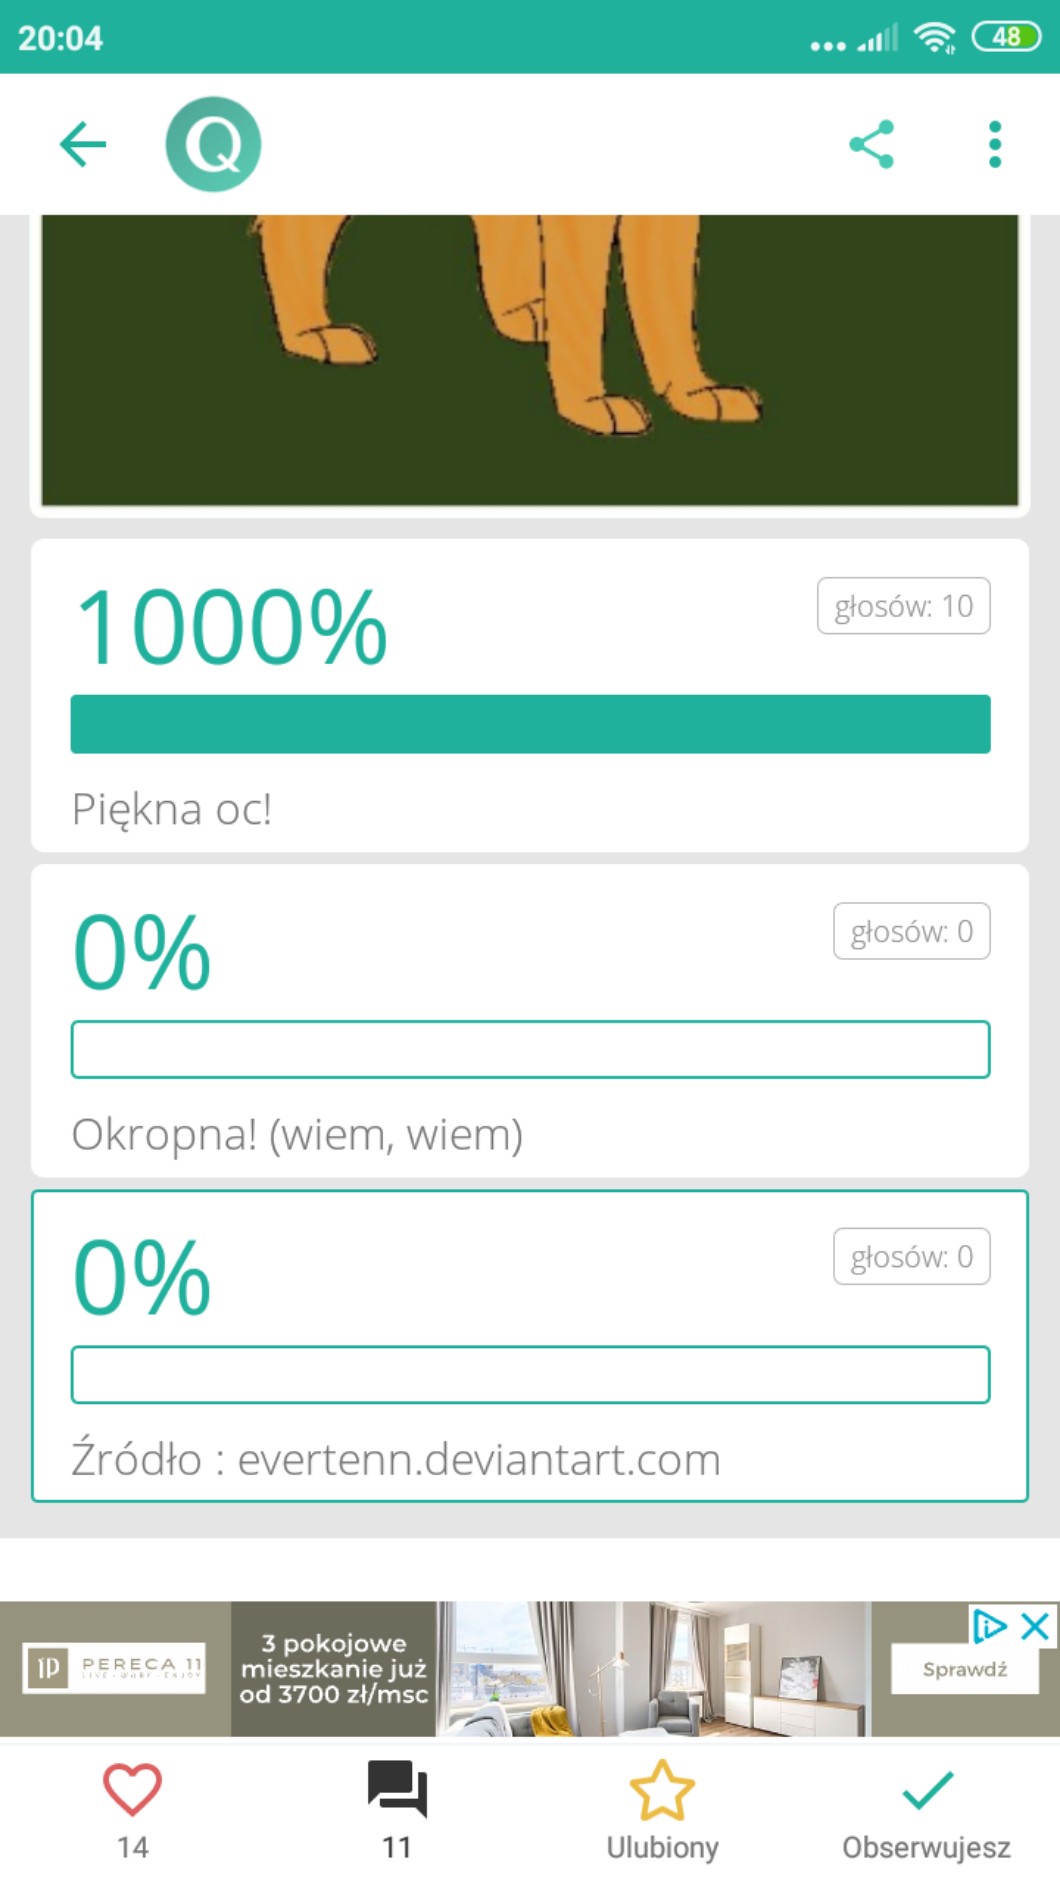Tap the back arrow icon

click(83, 145)
